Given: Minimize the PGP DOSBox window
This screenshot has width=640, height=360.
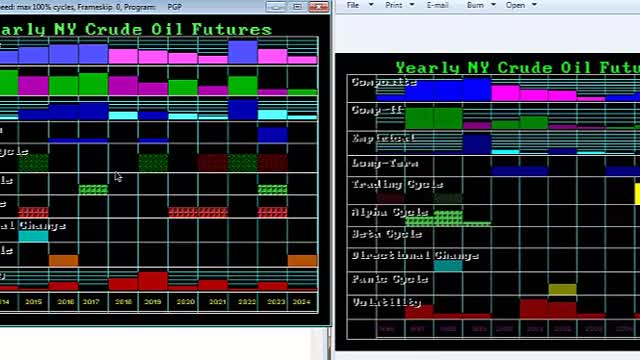Looking at the screenshot, I should tap(276, 7).
